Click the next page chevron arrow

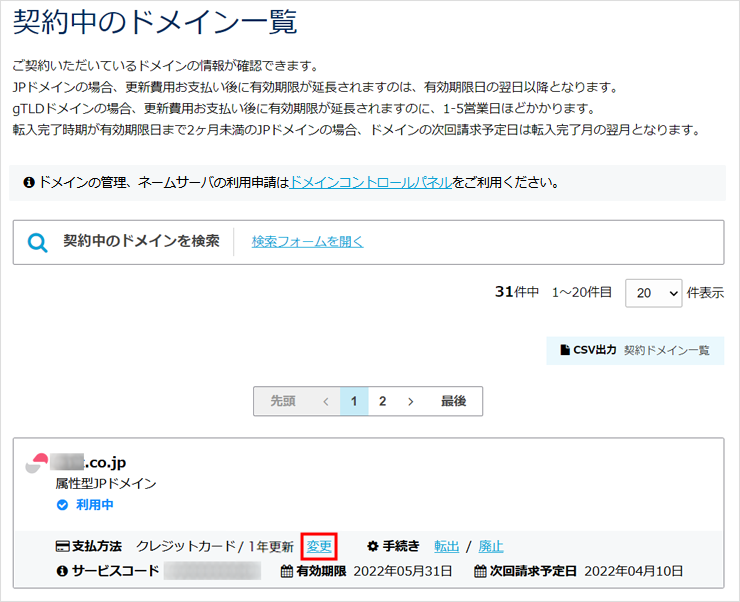click(410, 401)
